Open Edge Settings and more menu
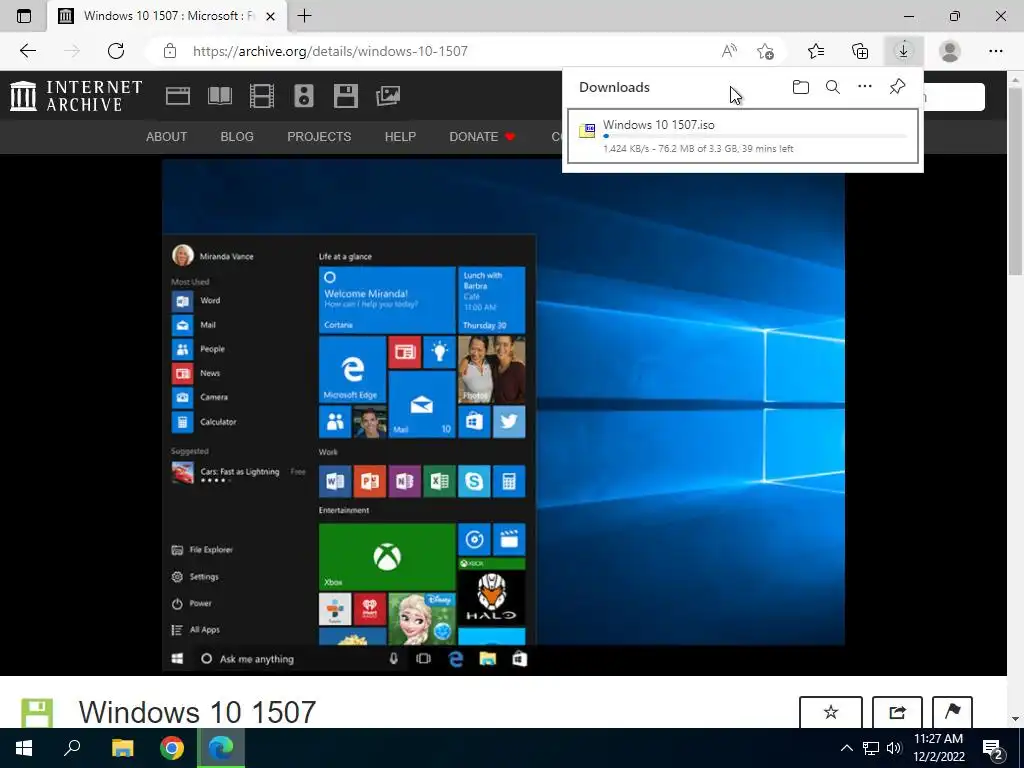The width and height of the screenshot is (1024, 768). [x=995, y=51]
